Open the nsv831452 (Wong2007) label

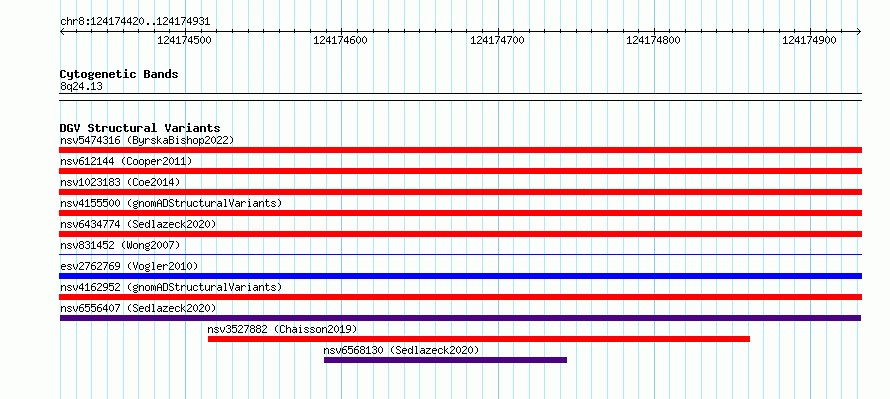pyautogui.click(x=120, y=245)
